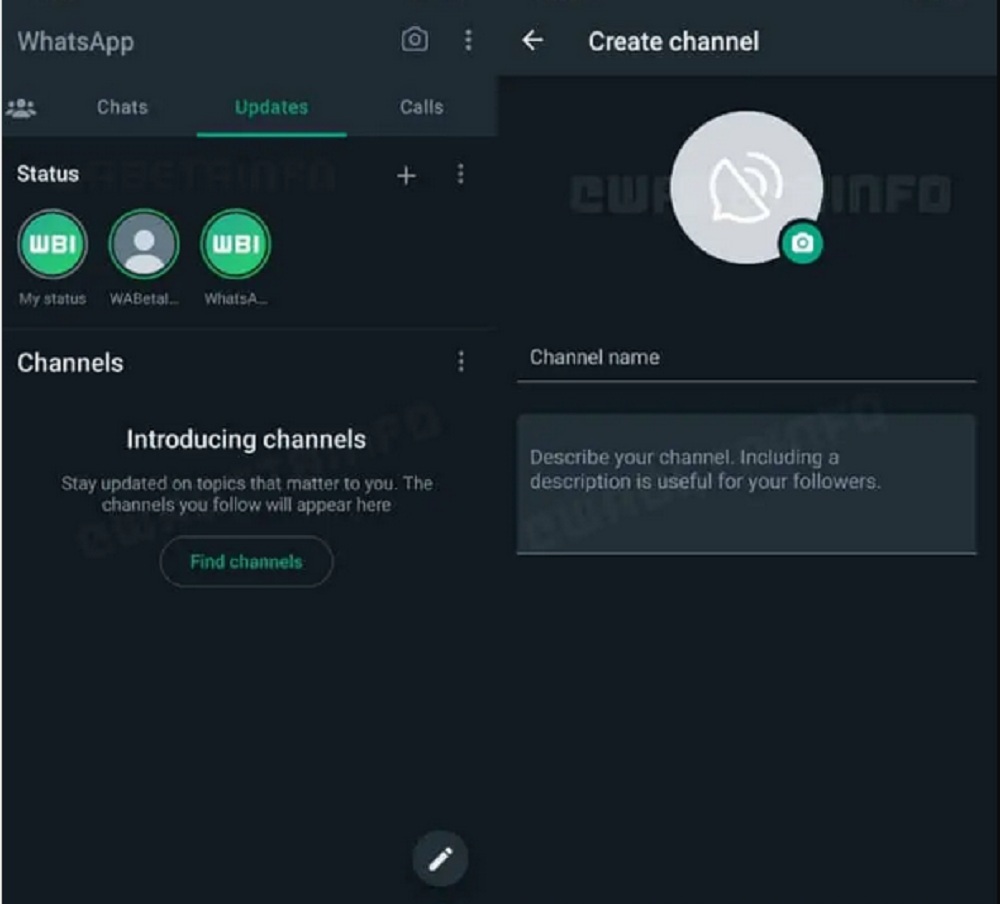Click "Stay updated on topics" description text
The width and height of the screenshot is (1000, 904).
click(x=247, y=494)
